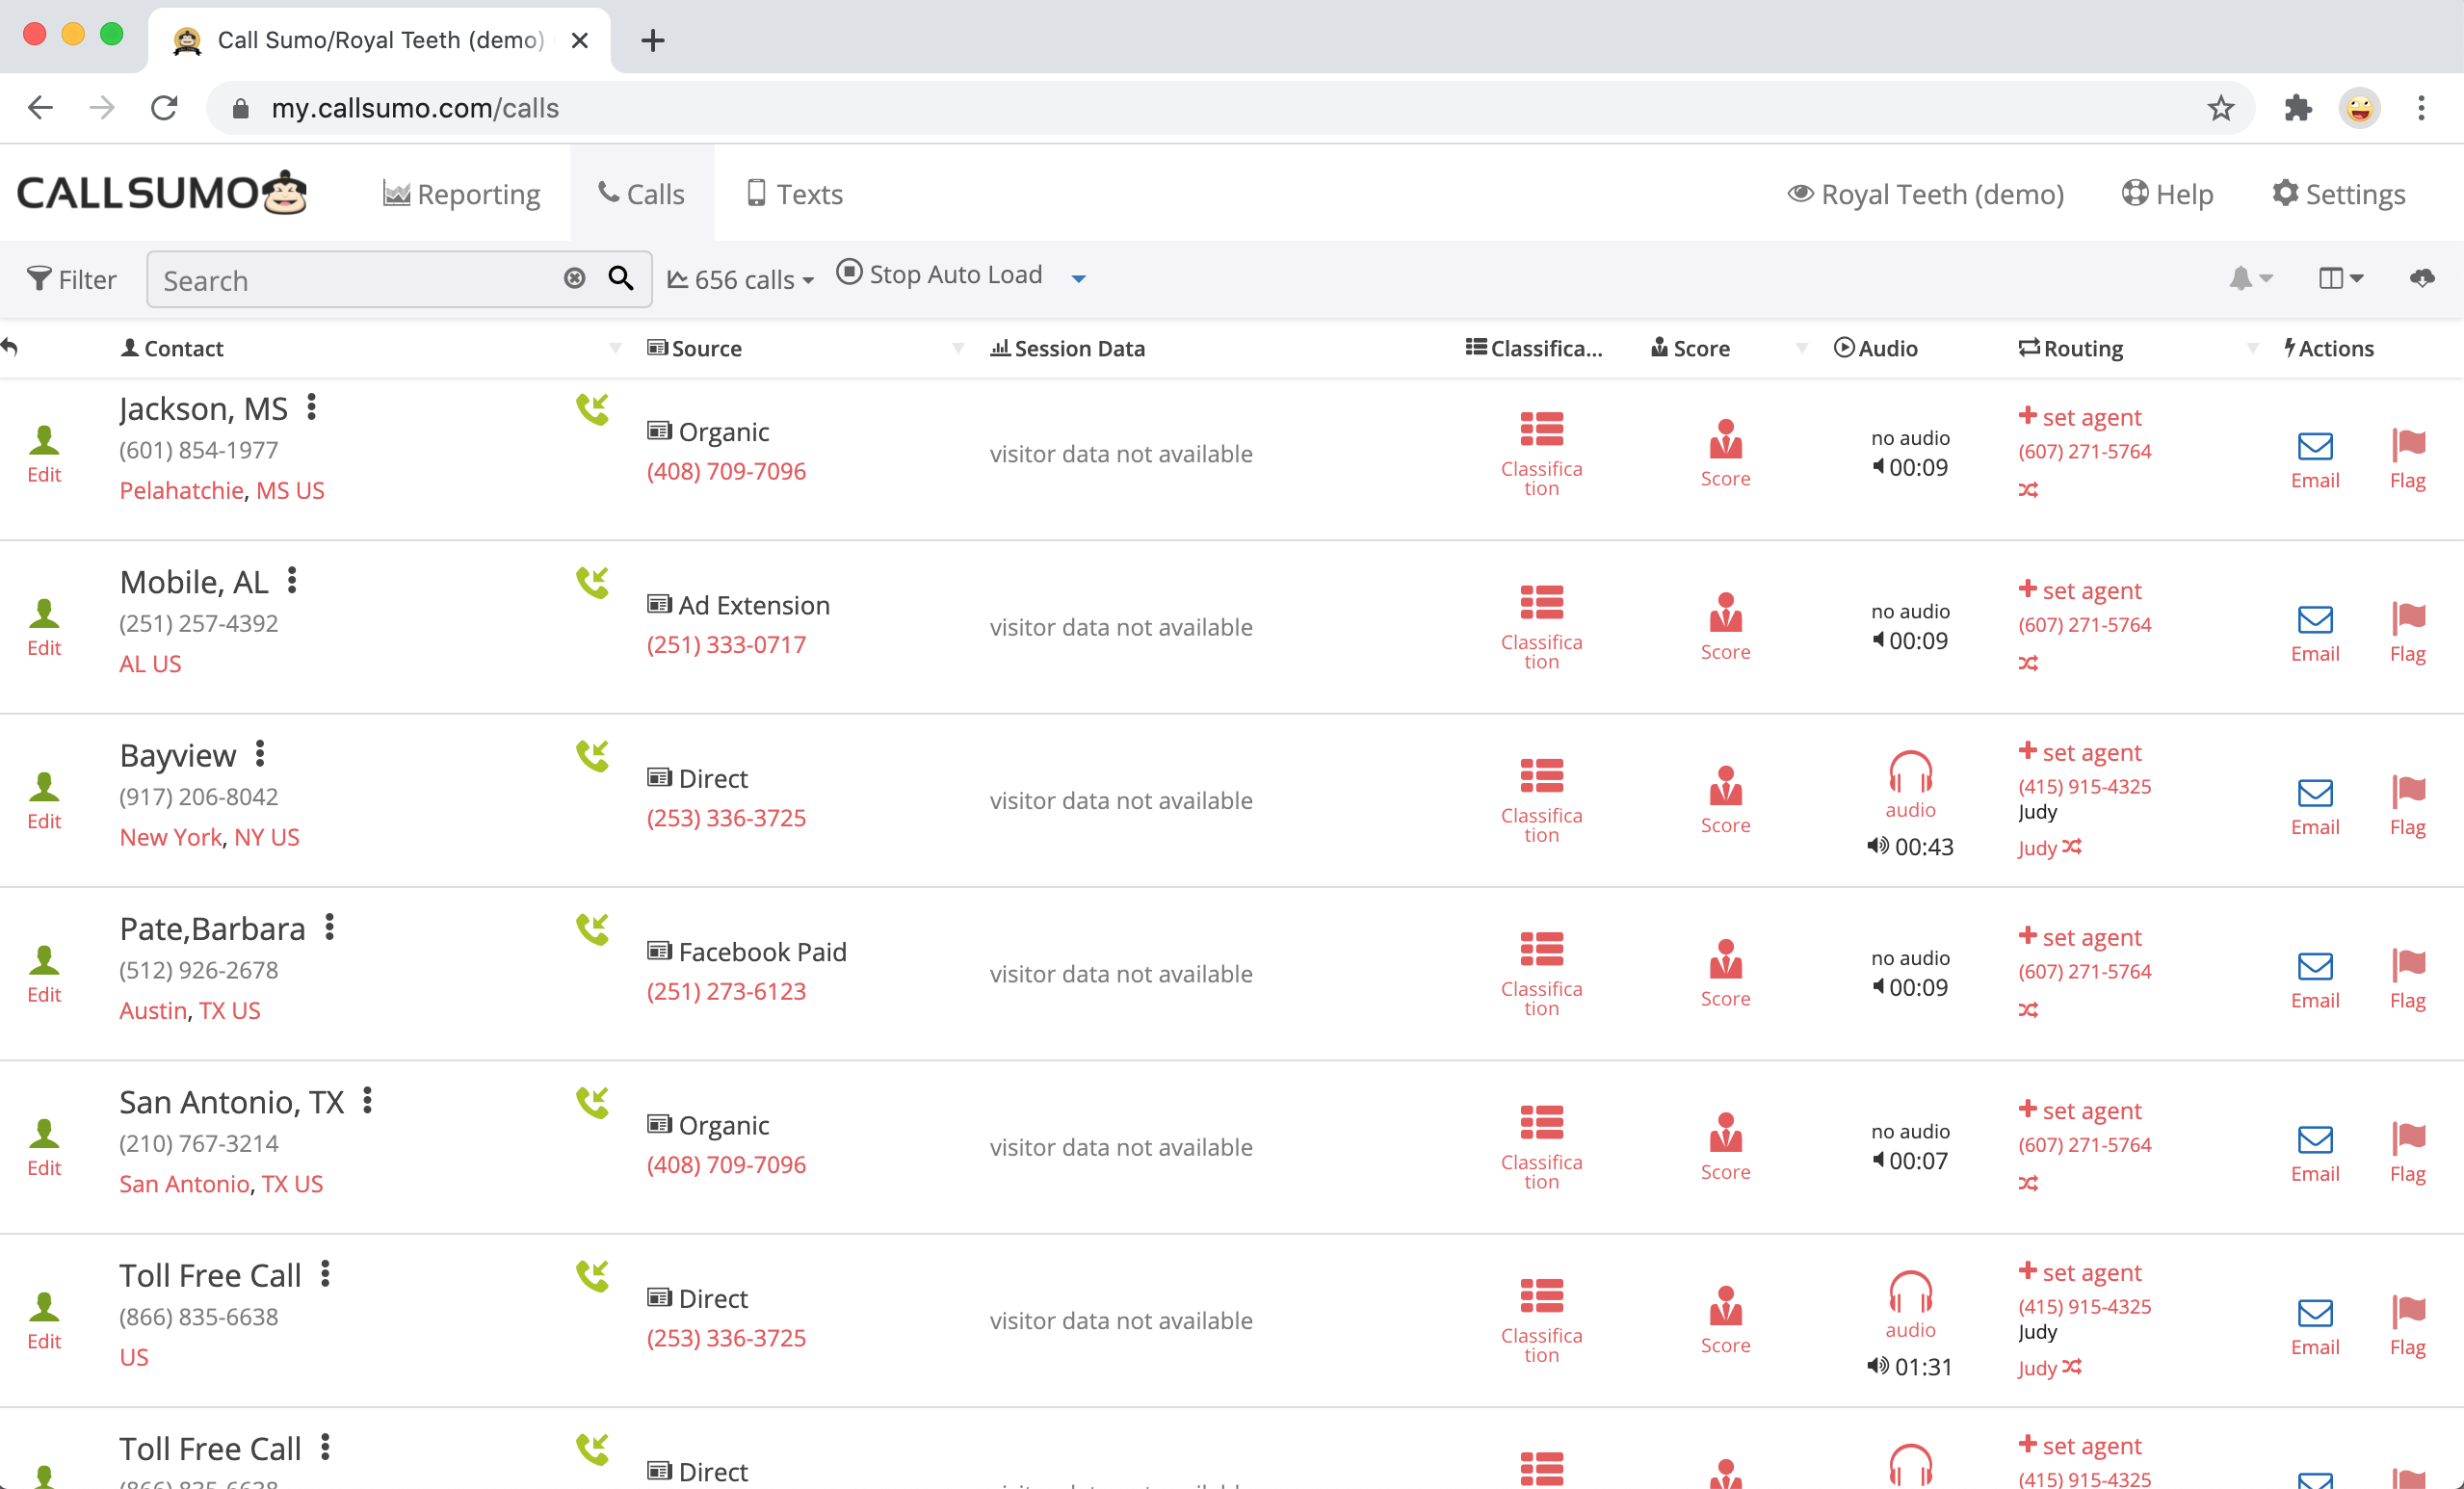
Task: Click Classification icon for Jackson, MS call
Action: coord(1540,431)
